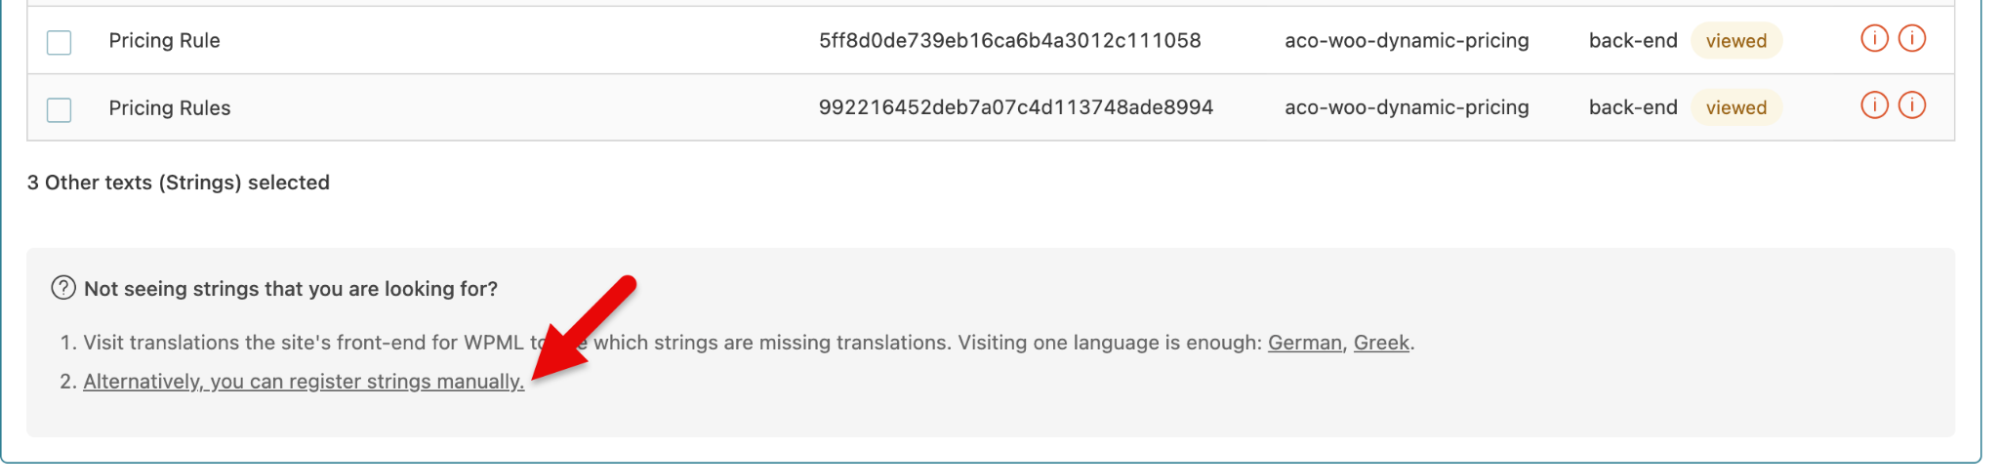1999x473 pixels.
Task: Click the right info icon in Pricing Rules row
Action: coord(1912,106)
